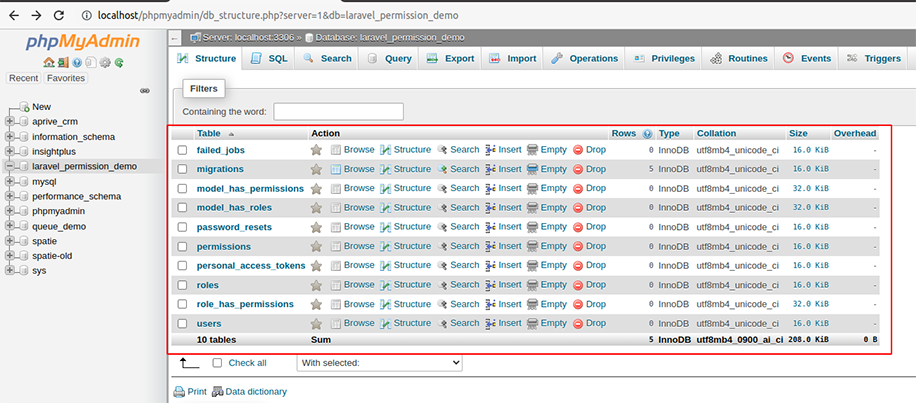Open Structure of migrations table
Screen dimensions: 916x403
point(405,169)
